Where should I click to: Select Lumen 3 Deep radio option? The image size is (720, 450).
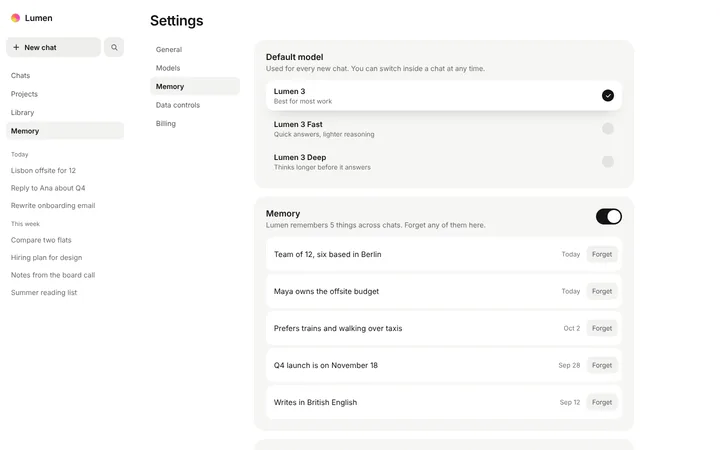(x=608, y=162)
